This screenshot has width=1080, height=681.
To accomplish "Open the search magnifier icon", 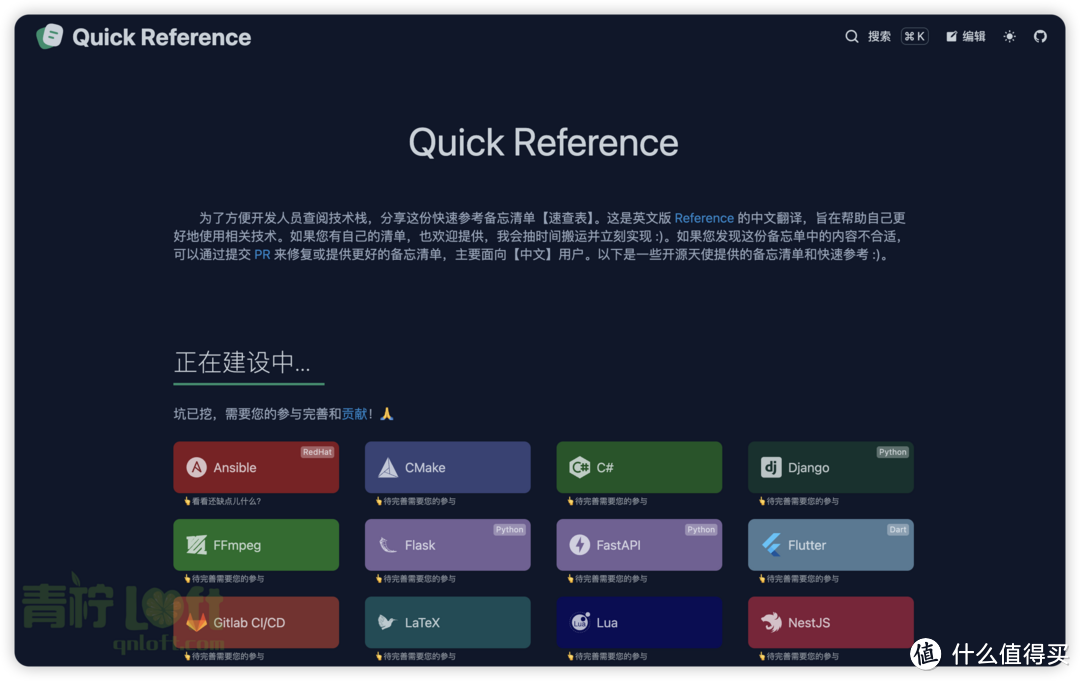I will (x=852, y=36).
